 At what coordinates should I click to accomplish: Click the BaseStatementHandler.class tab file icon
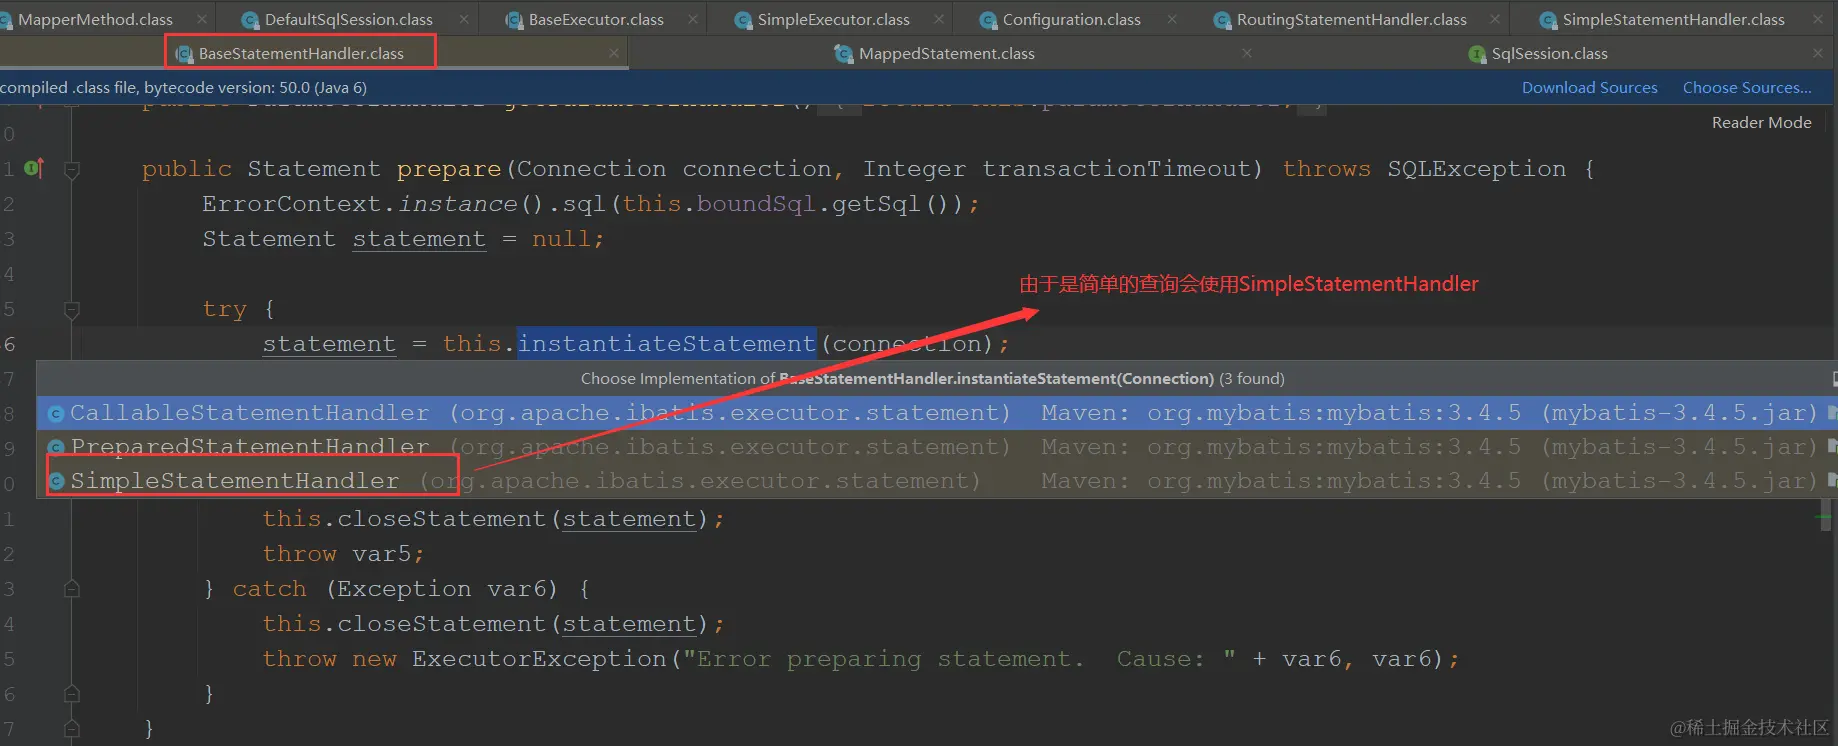[185, 54]
